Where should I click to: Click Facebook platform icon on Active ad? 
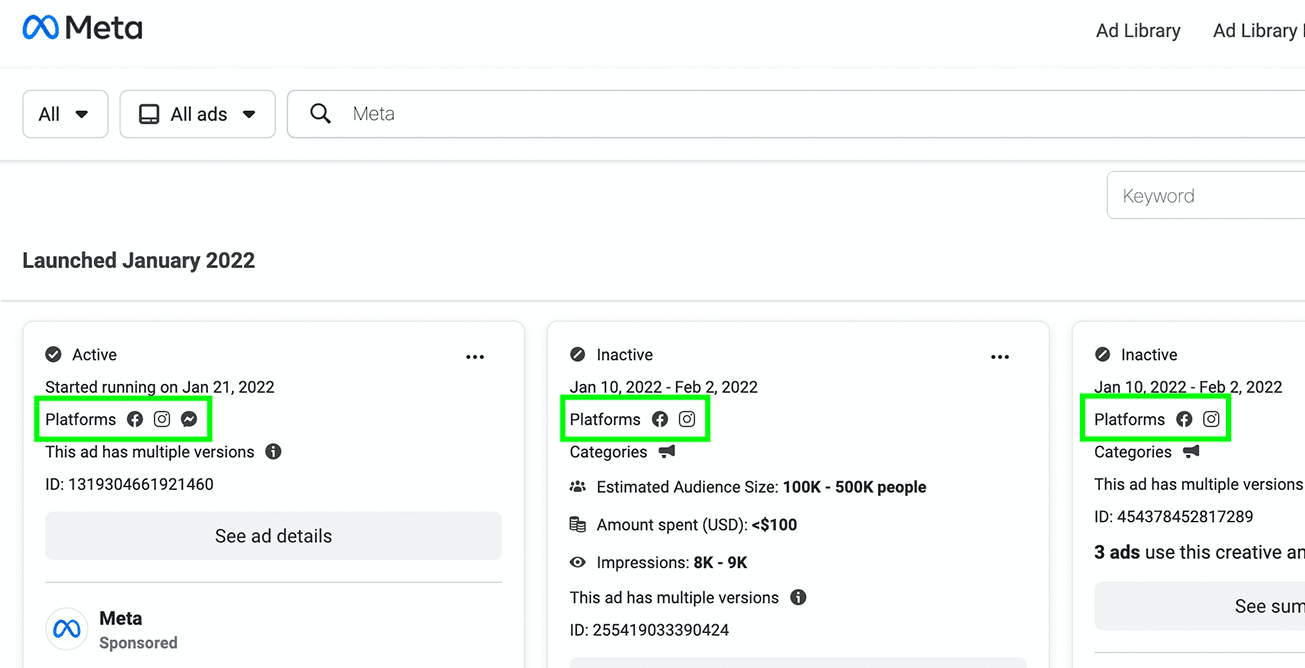coord(135,420)
